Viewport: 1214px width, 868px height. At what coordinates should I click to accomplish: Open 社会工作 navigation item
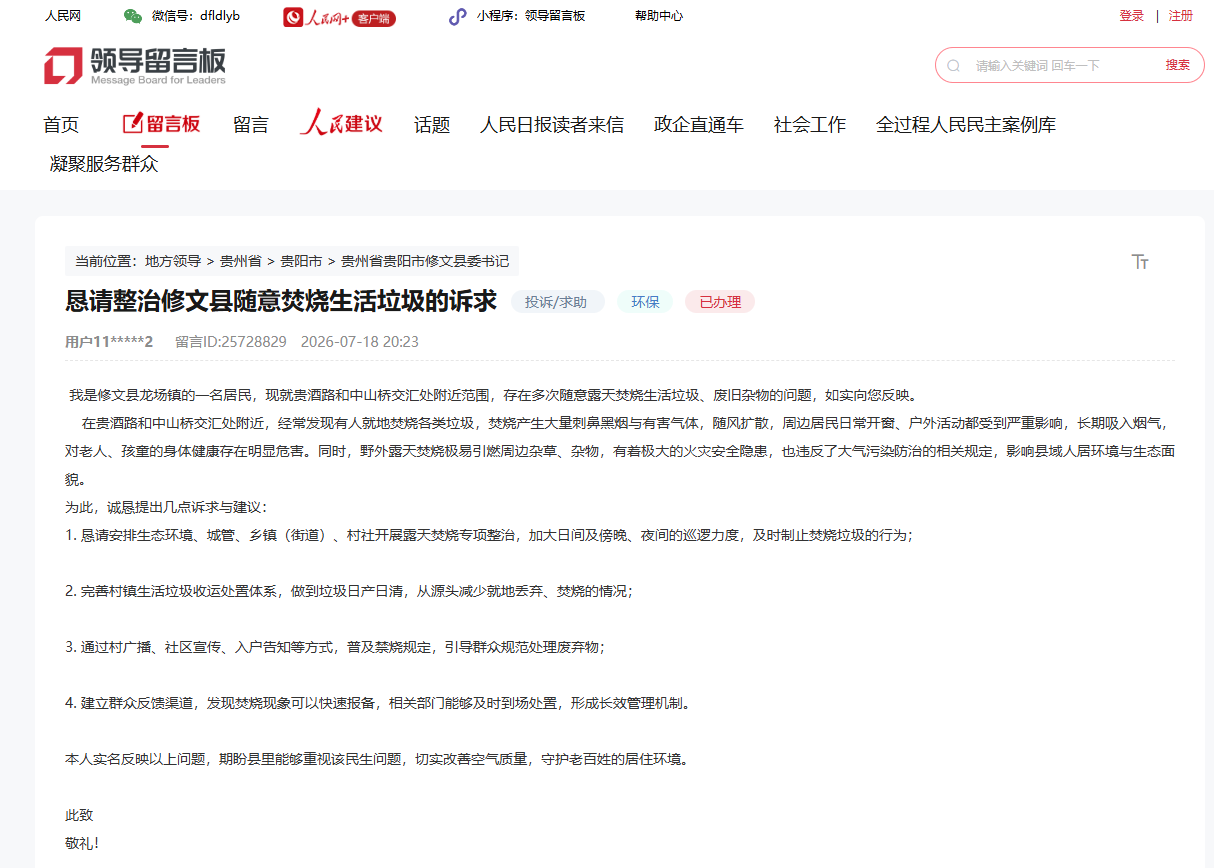810,125
